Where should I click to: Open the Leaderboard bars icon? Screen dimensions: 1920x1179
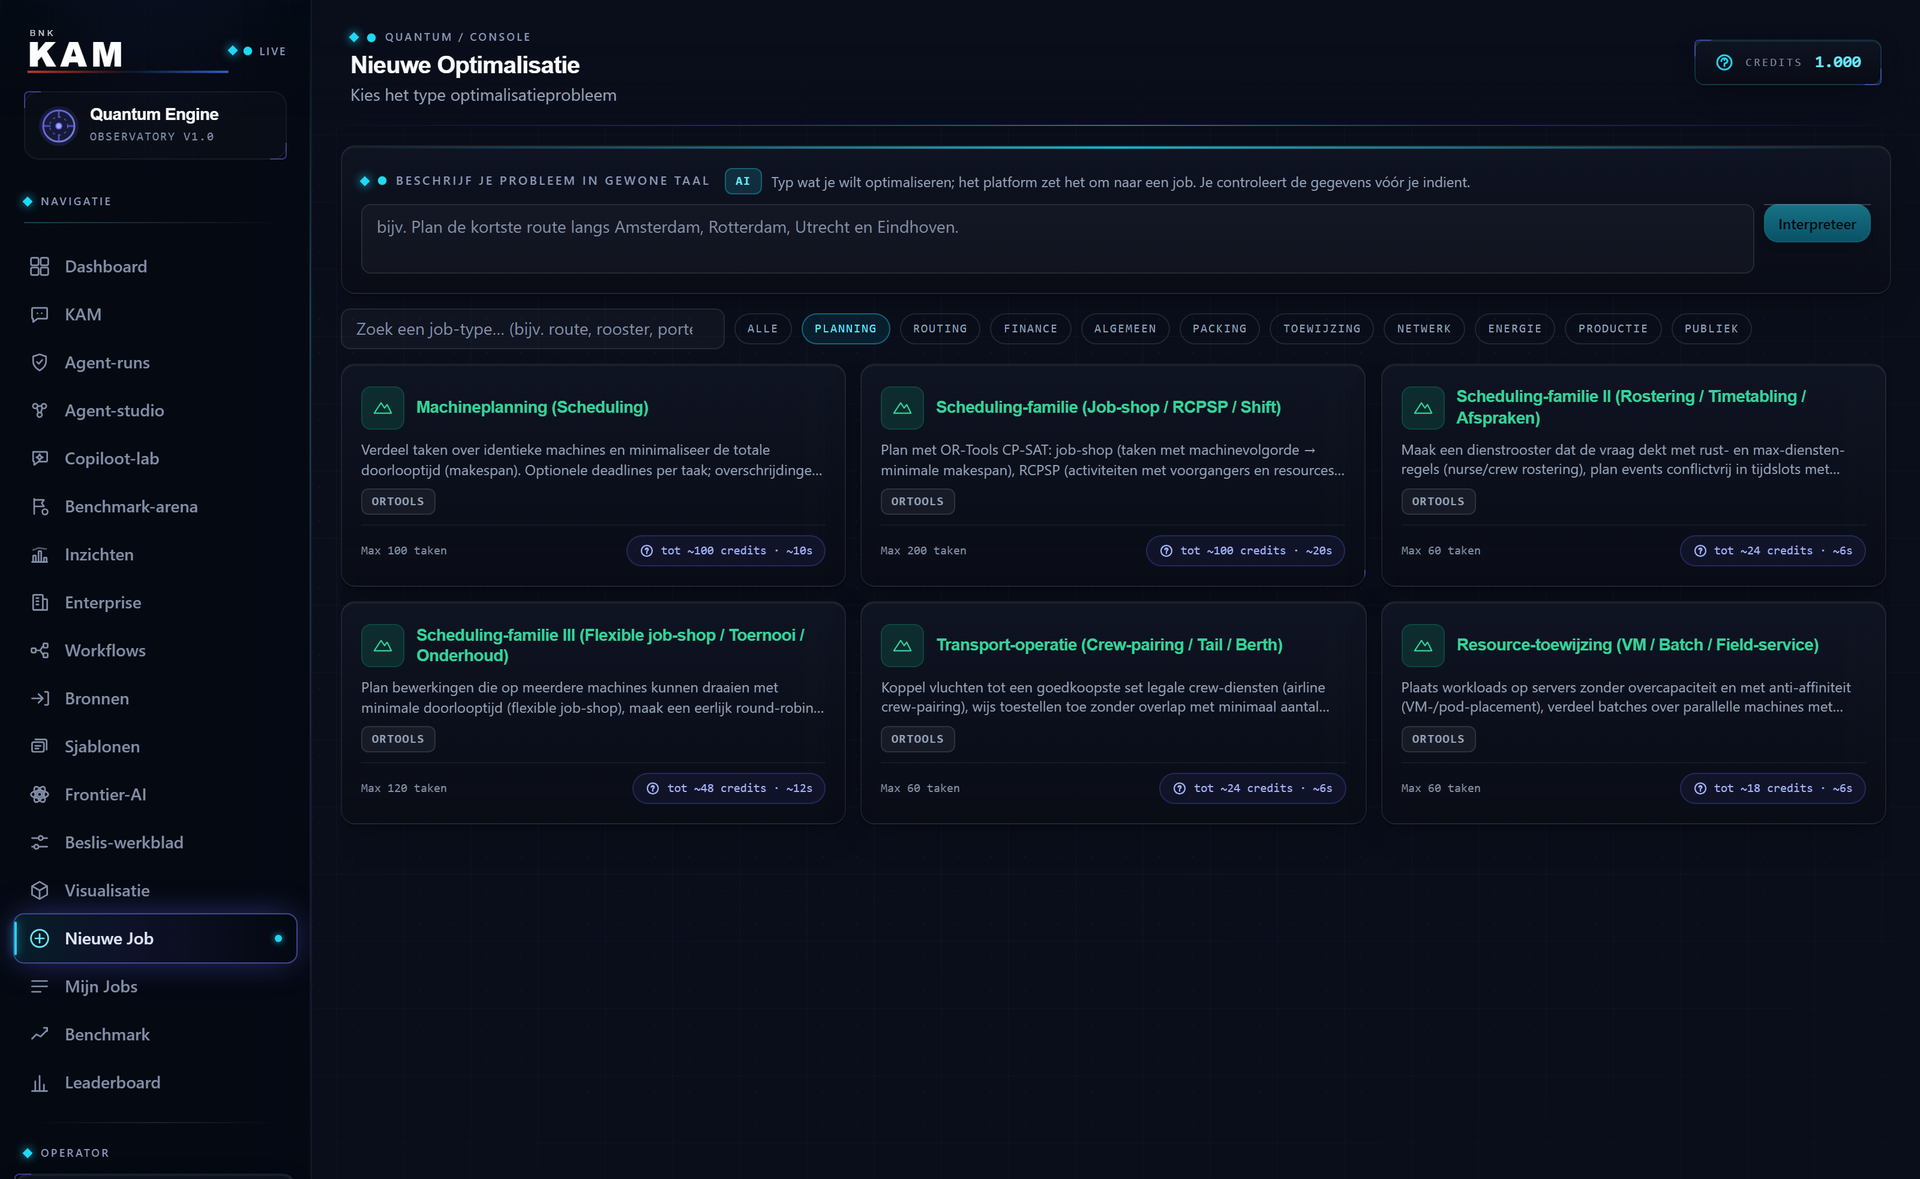[39, 1082]
